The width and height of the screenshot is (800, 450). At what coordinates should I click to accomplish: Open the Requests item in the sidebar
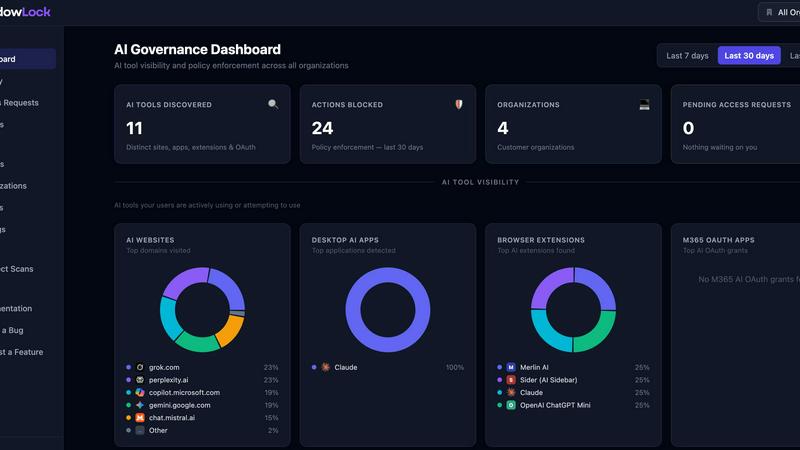click(20, 103)
